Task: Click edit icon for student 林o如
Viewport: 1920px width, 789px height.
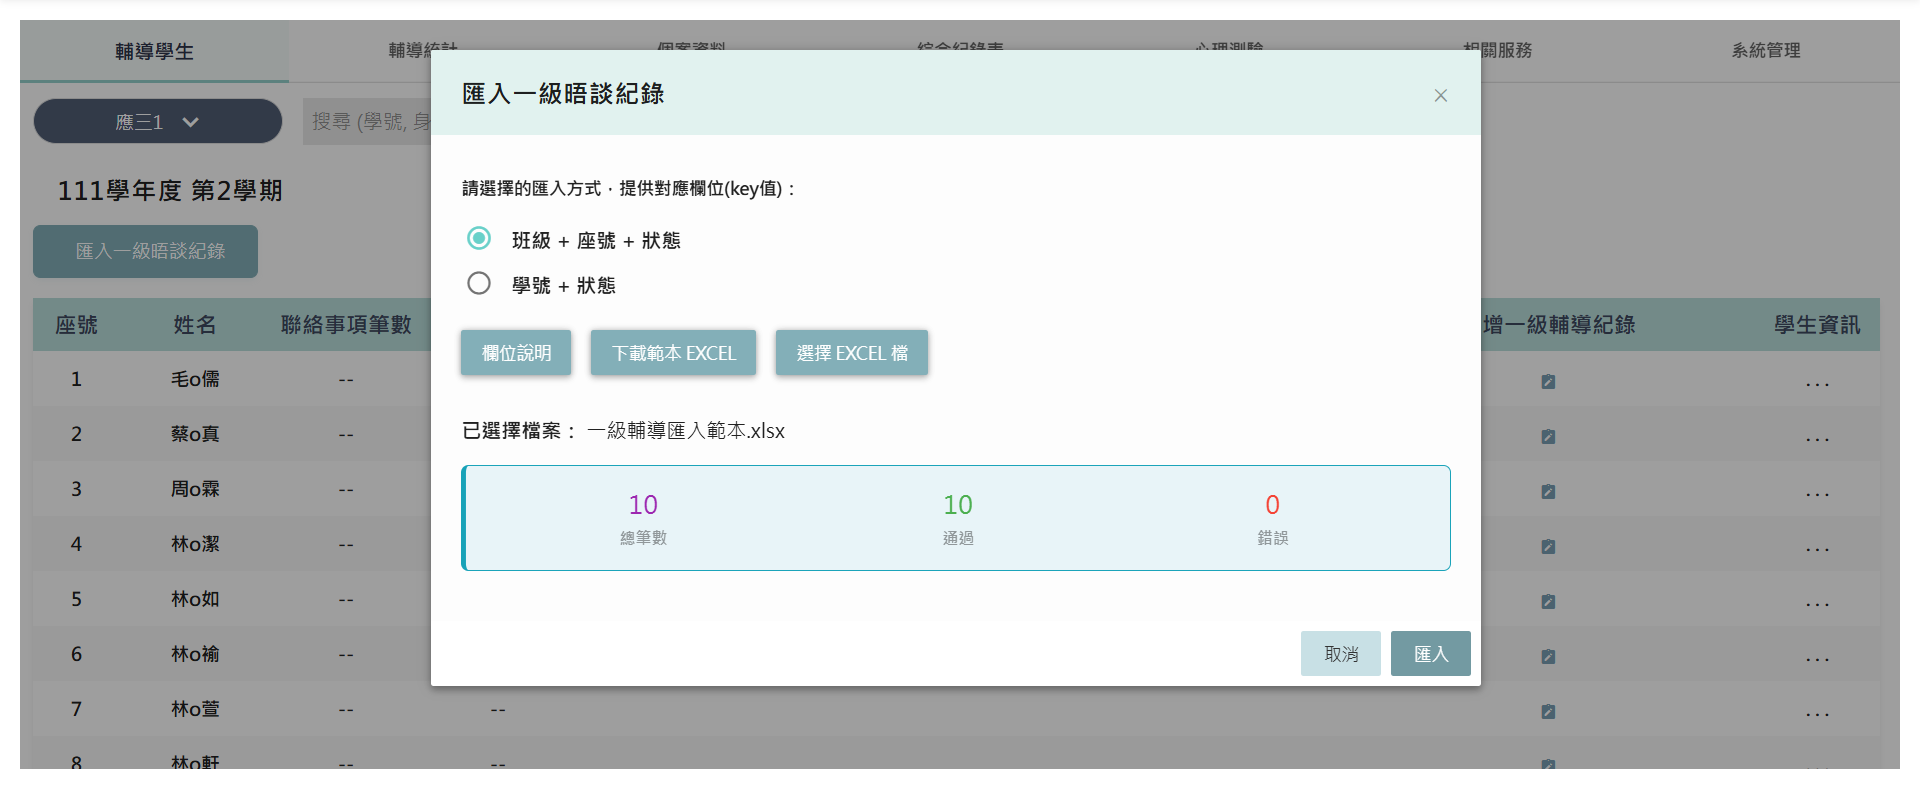Action: 1548,601
